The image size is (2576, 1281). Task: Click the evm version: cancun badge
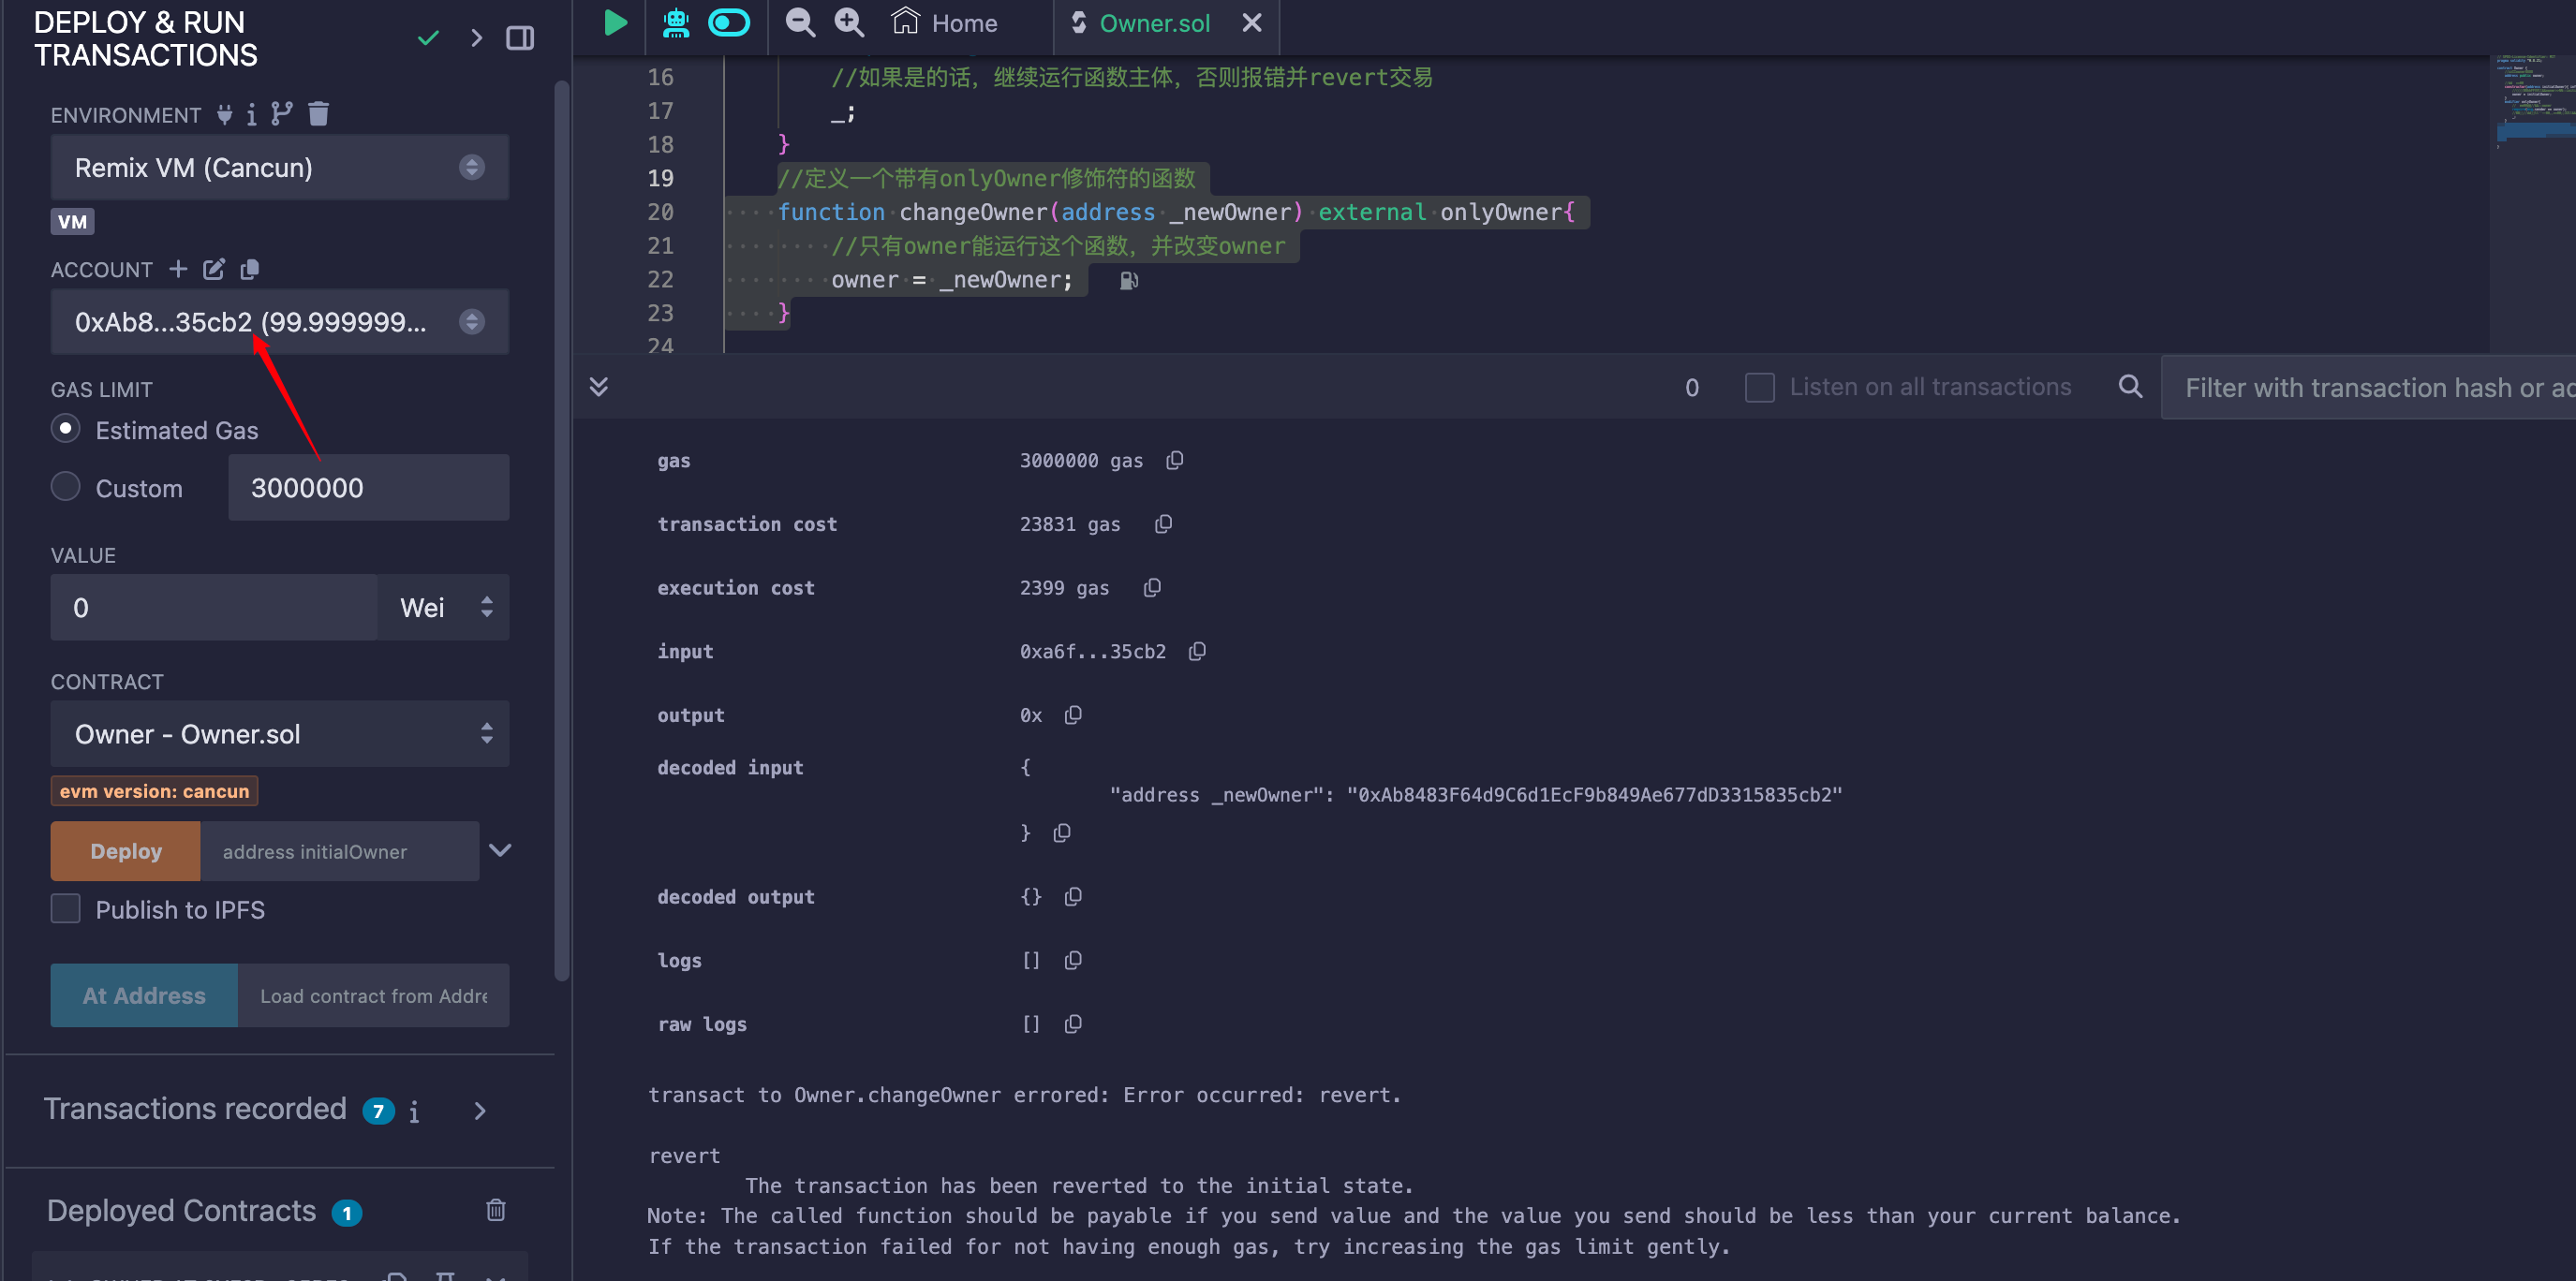tap(155, 791)
